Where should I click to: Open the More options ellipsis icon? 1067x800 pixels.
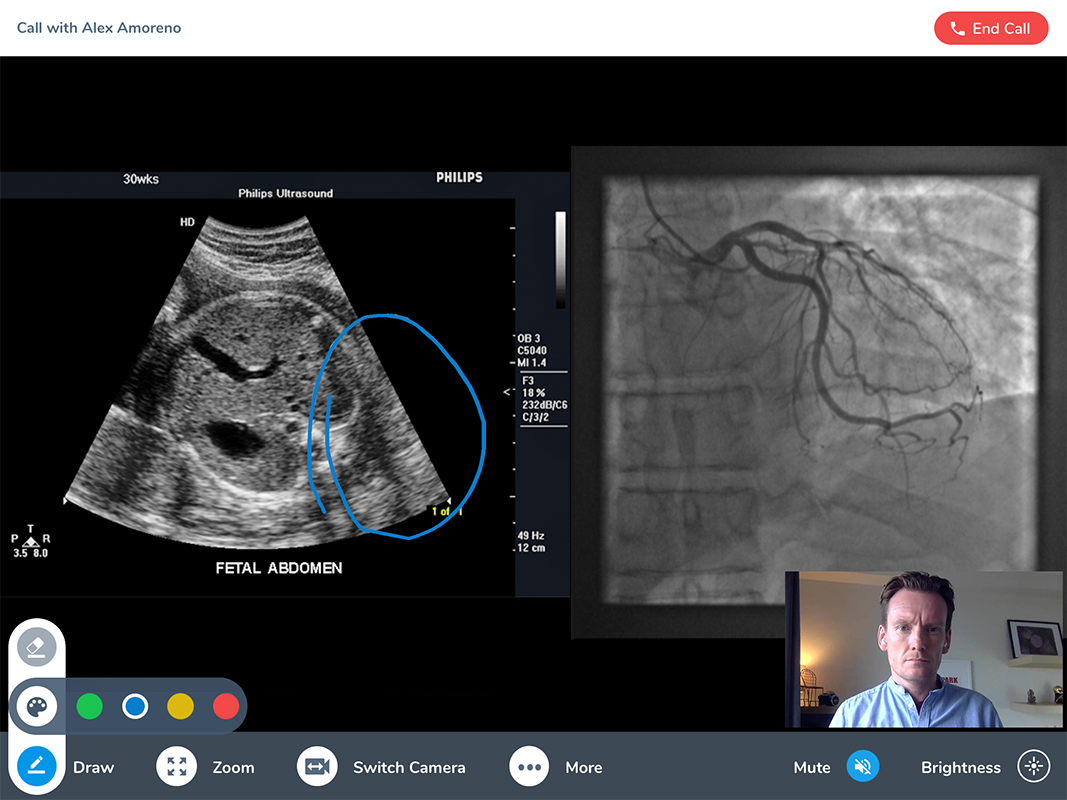coord(529,767)
